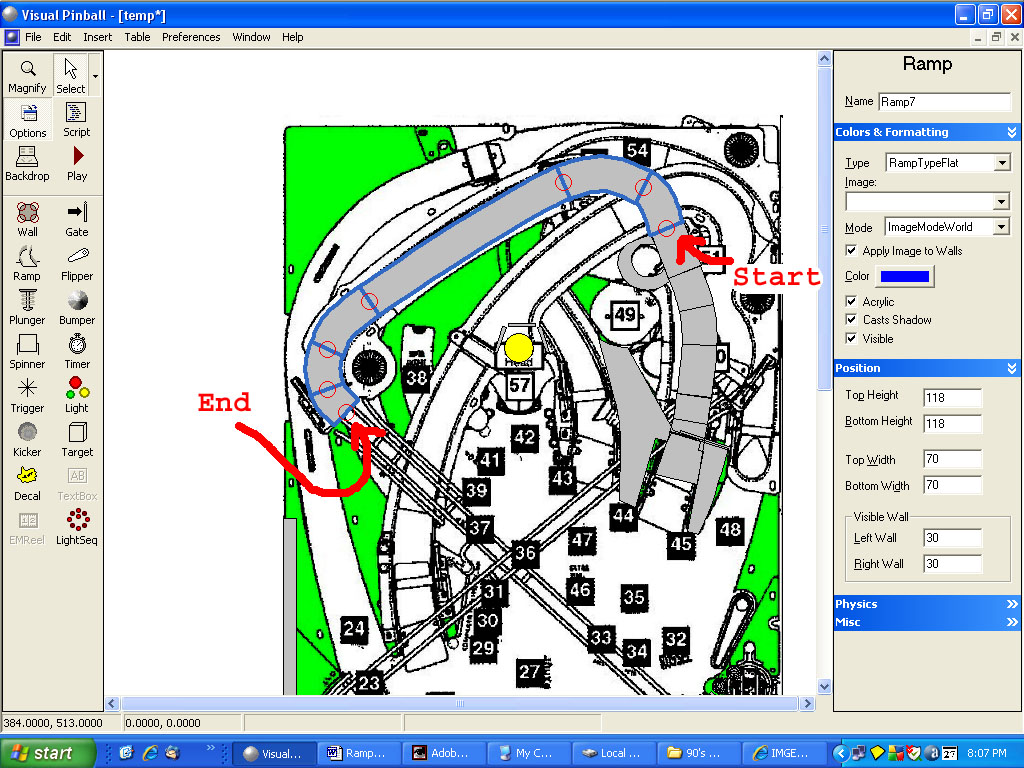
Task: Click the Windows start button
Action: 48,753
